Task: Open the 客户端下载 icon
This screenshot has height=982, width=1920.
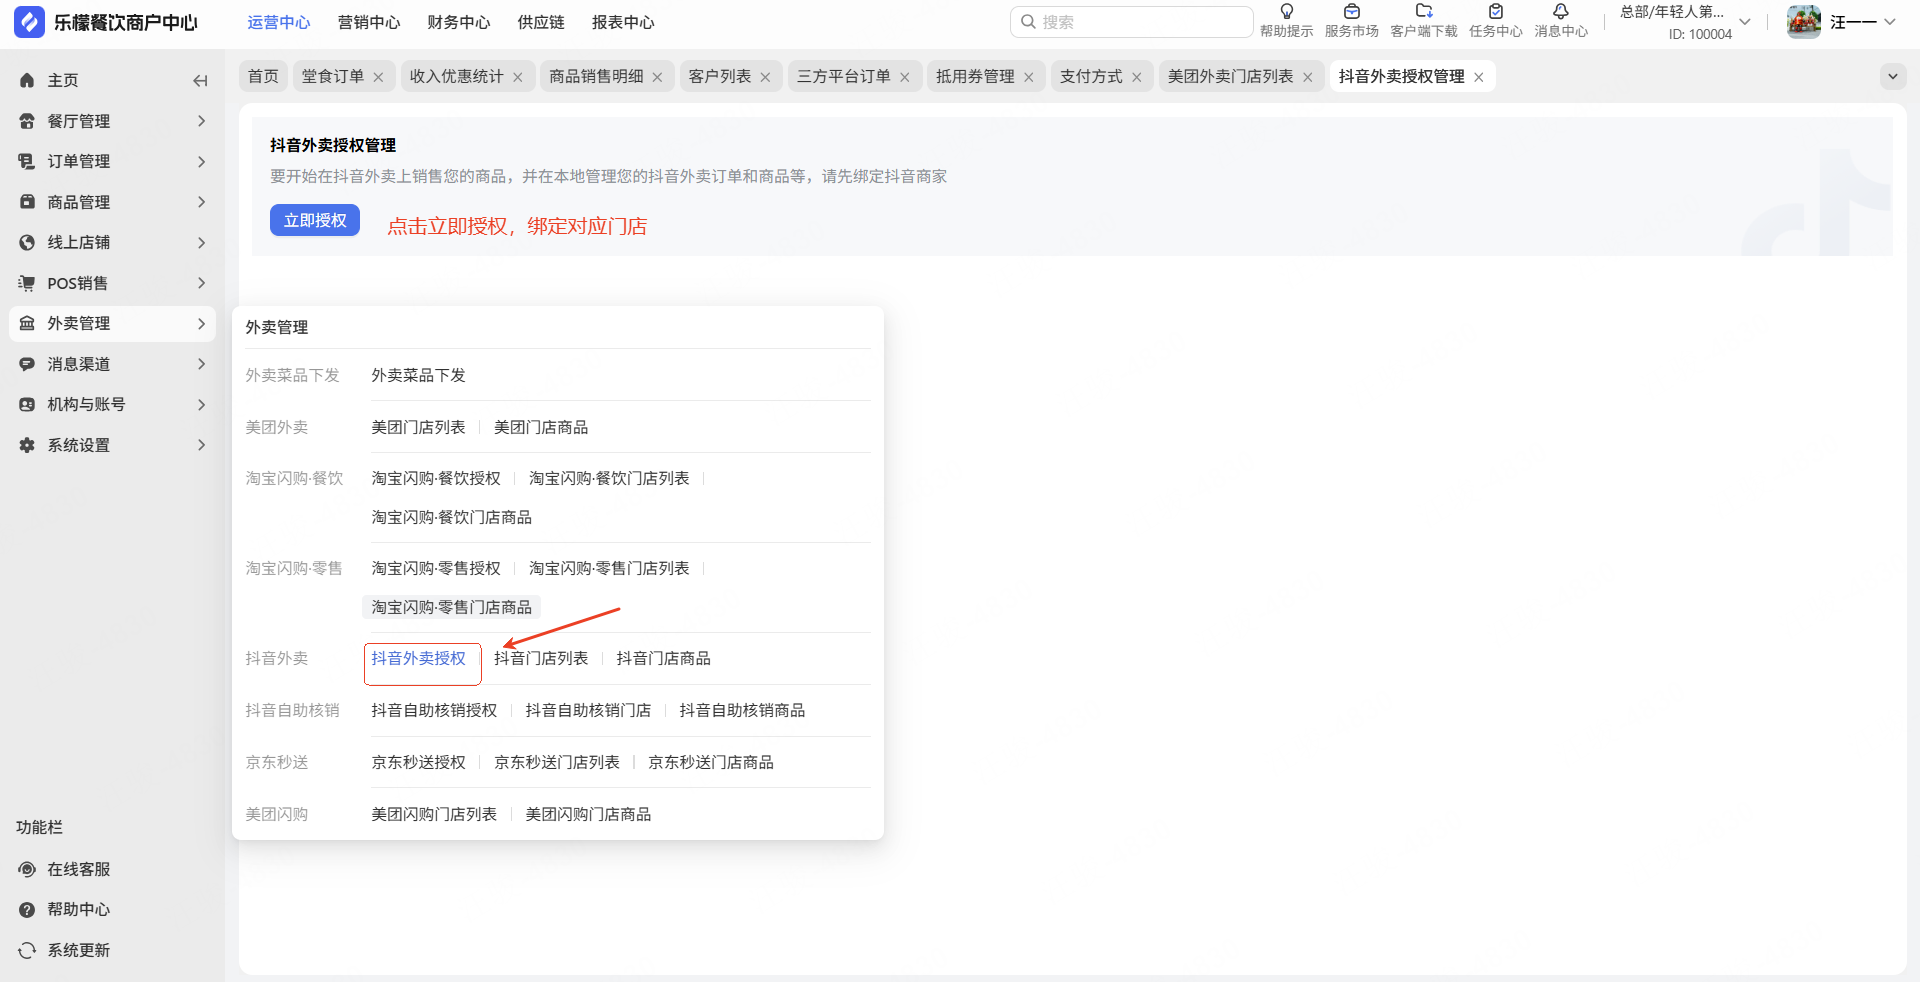Action: point(1424,12)
